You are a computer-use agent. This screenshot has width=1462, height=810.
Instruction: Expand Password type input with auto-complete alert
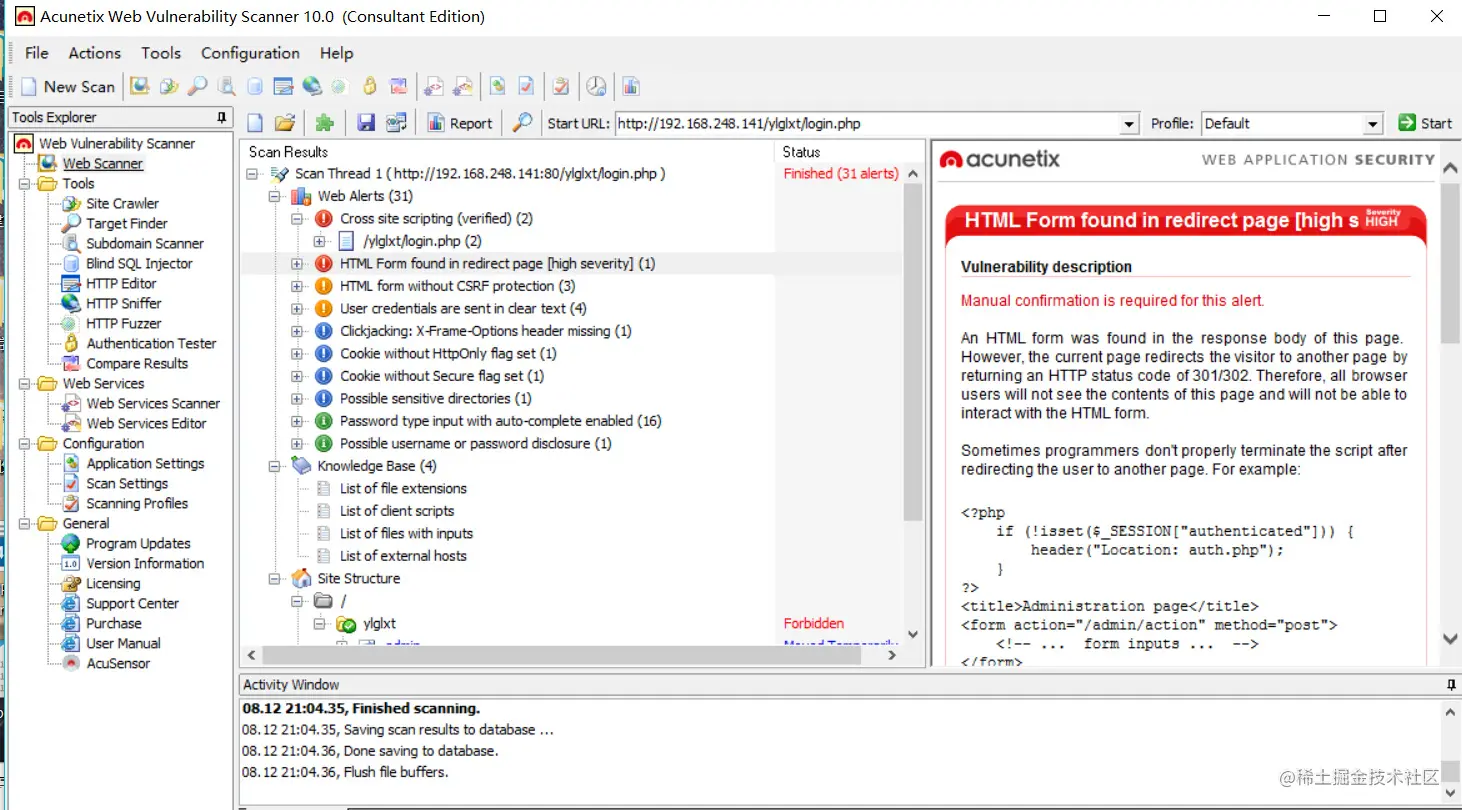click(x=297, y=421)
